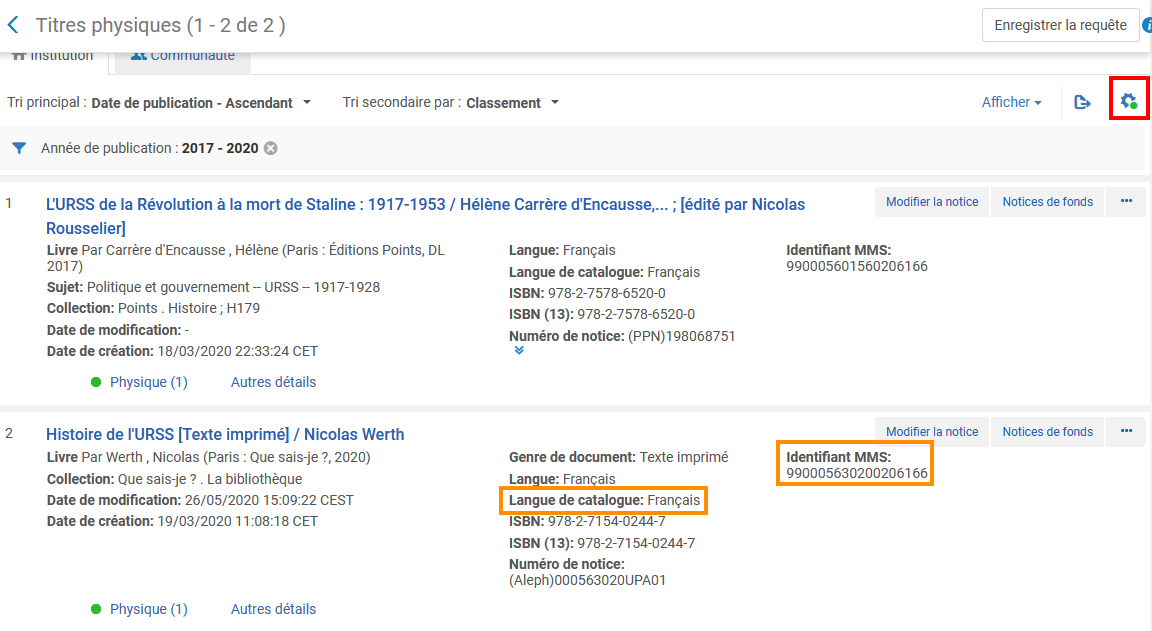The height and width of the screenshot is (631, 1152).
Task: Expand more fields with the double chevron in record 1
Action: point(518,351)
